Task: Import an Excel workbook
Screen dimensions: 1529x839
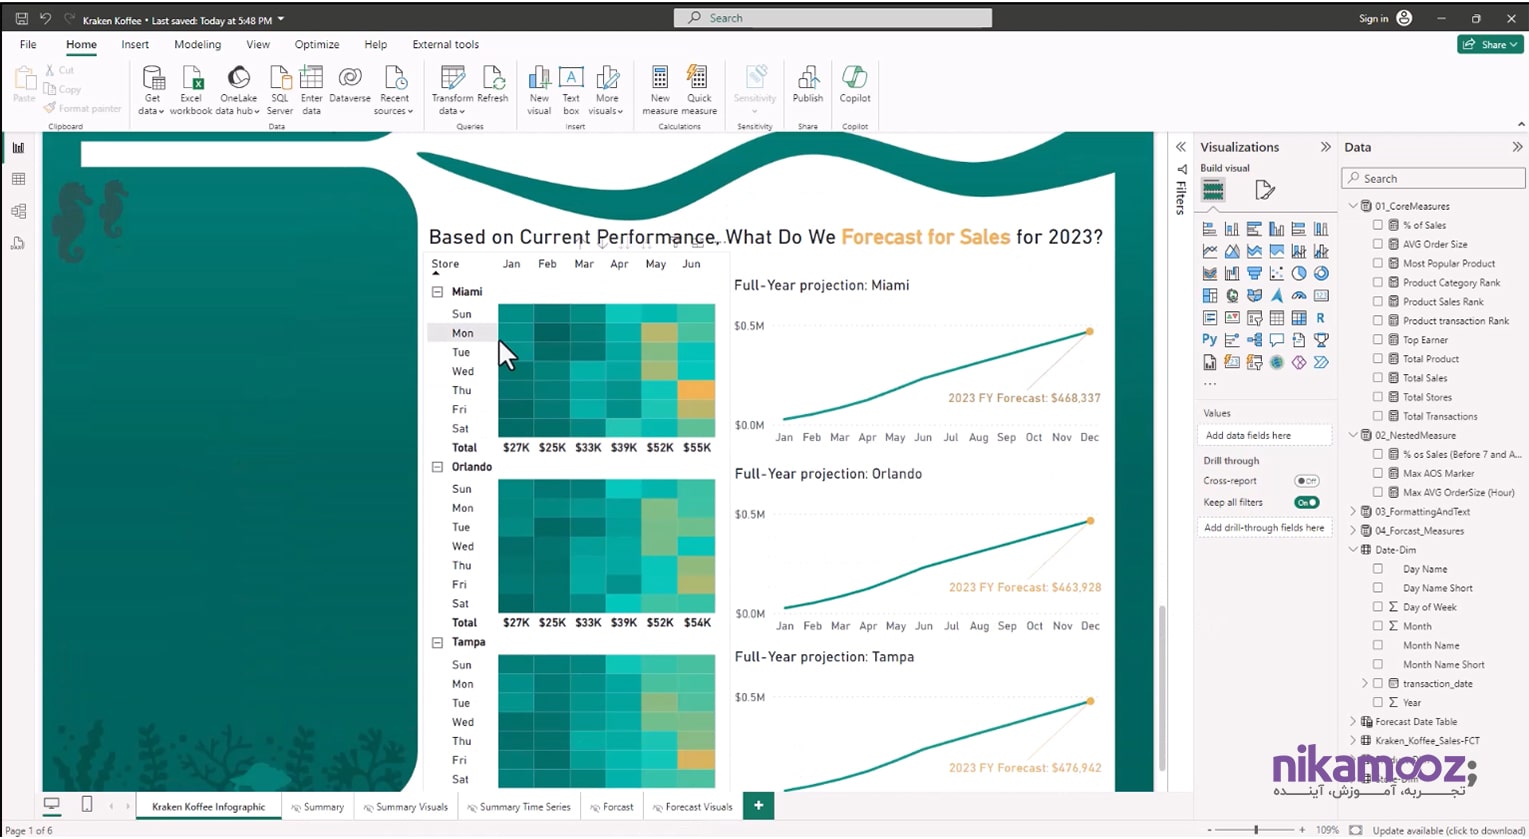Action: click(x=191, y=90)
